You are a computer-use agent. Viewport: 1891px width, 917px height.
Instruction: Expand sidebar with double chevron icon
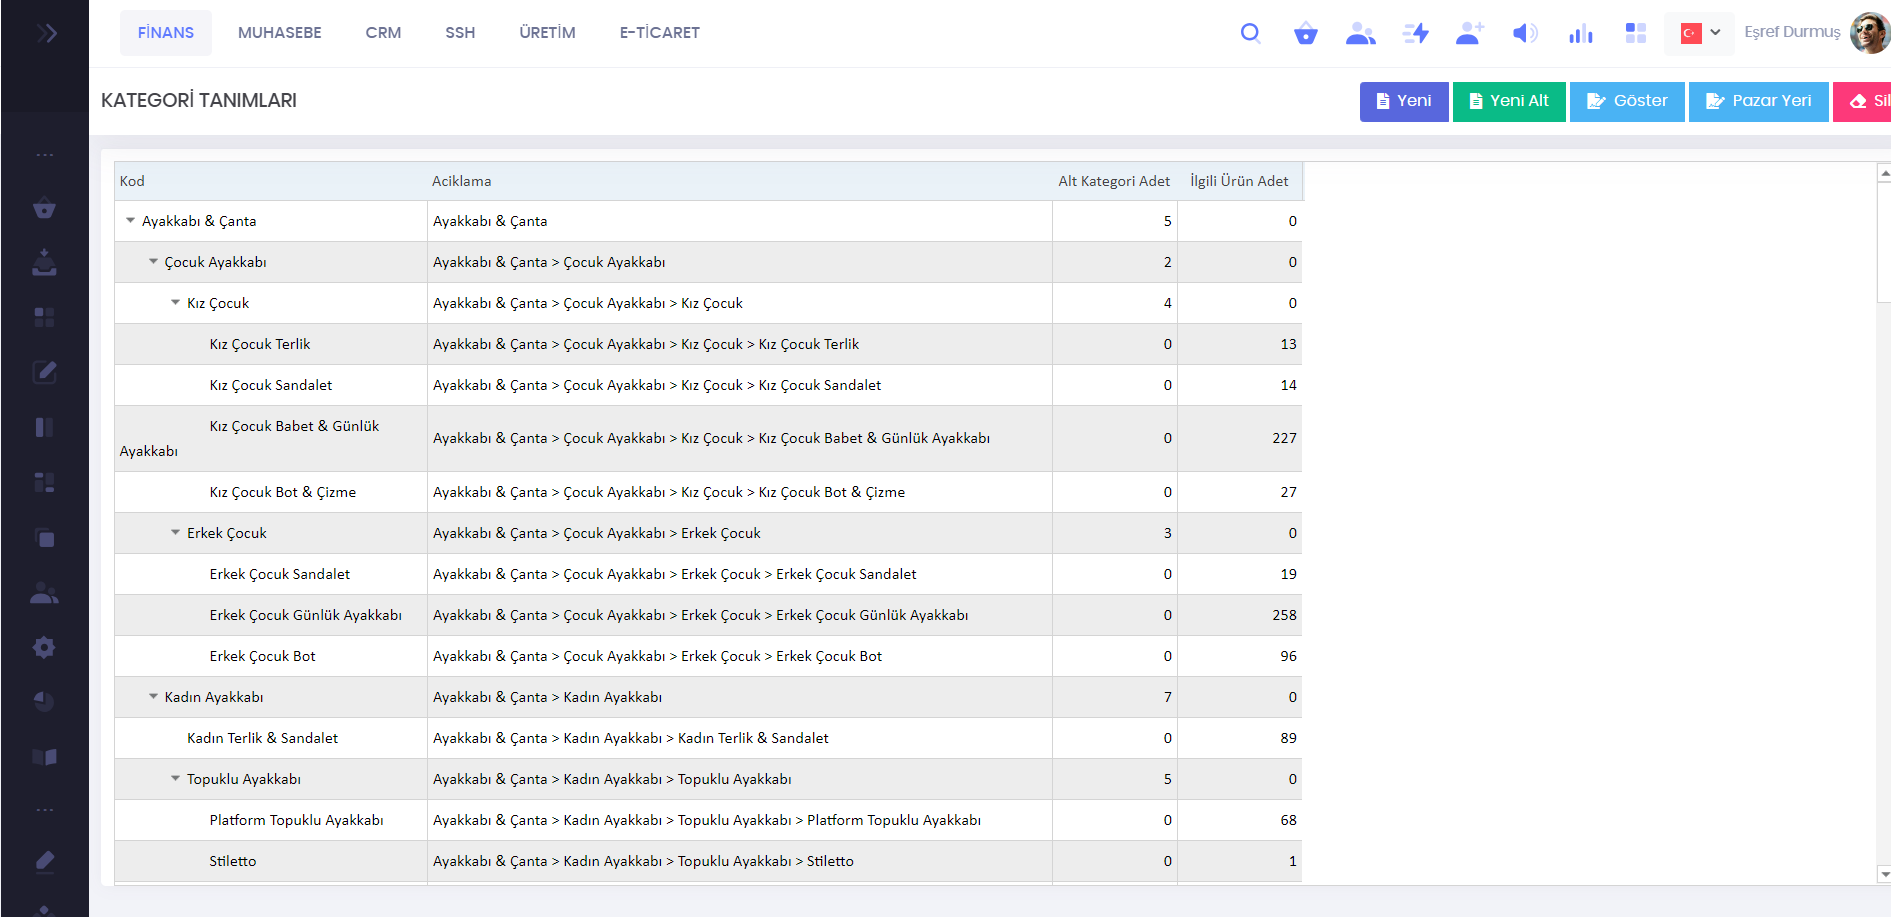point(46,34)
